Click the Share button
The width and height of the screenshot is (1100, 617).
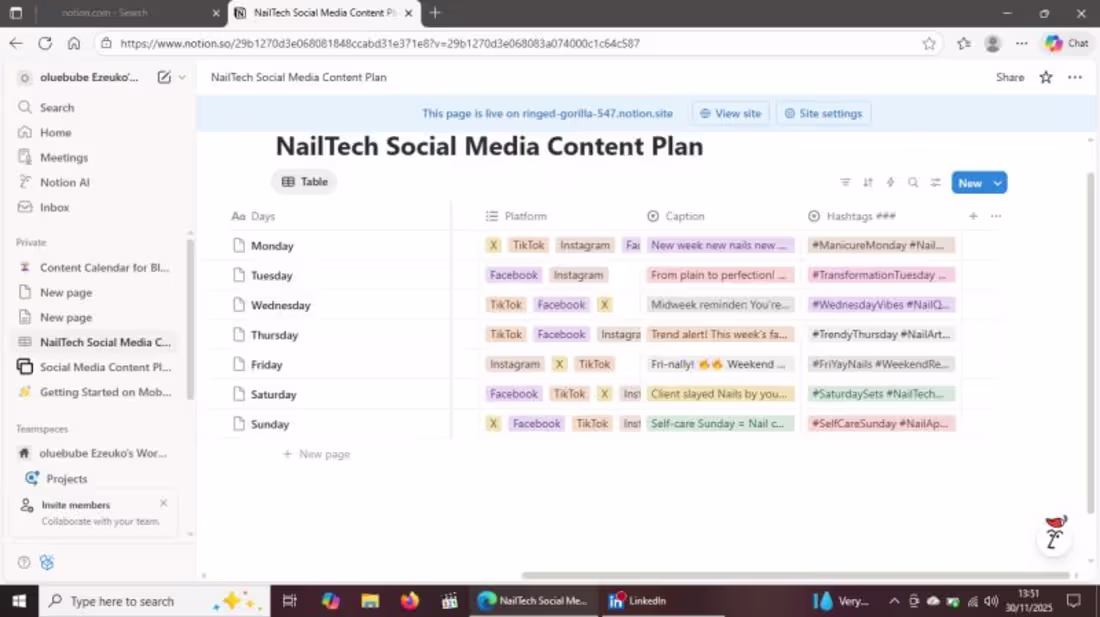1010,77
